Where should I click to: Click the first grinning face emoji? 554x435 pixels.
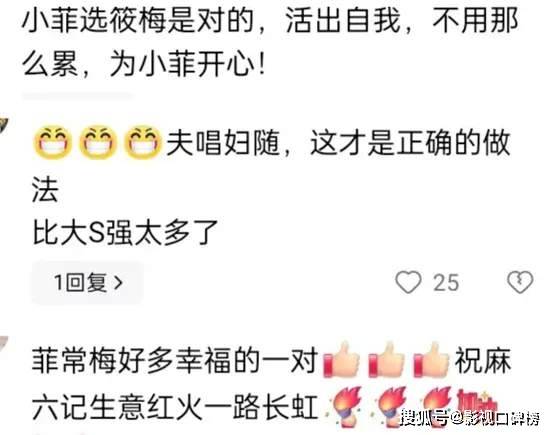[53, 143]
